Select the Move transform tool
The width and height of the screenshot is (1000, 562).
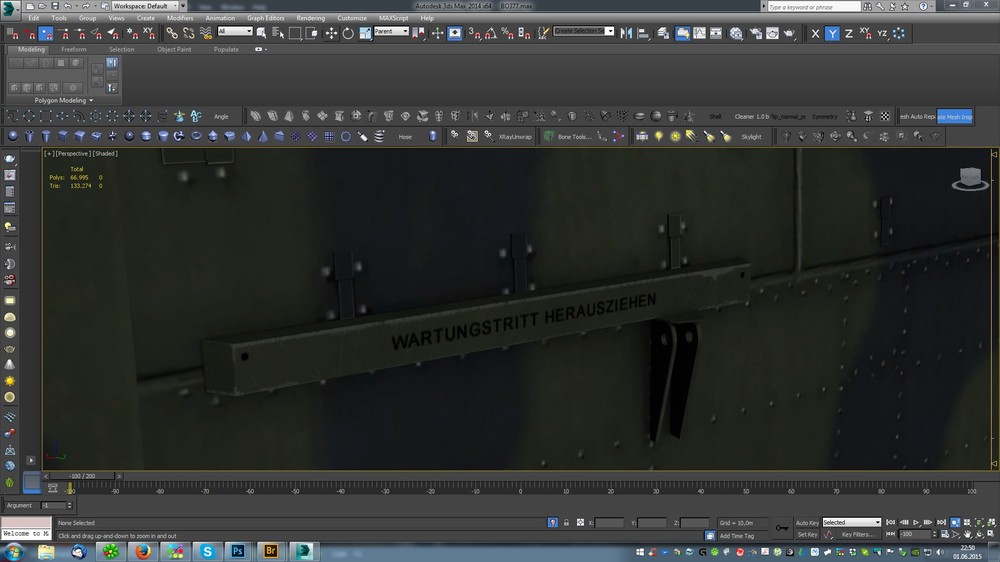331,33
